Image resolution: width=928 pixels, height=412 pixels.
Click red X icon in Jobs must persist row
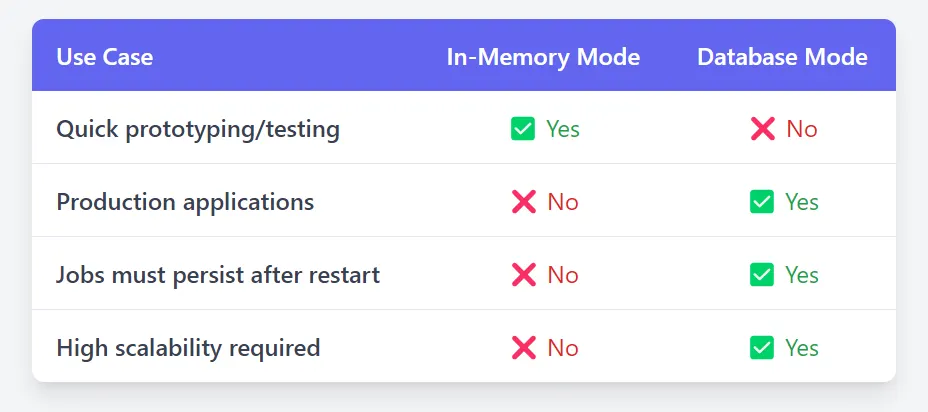click(524, 275)
